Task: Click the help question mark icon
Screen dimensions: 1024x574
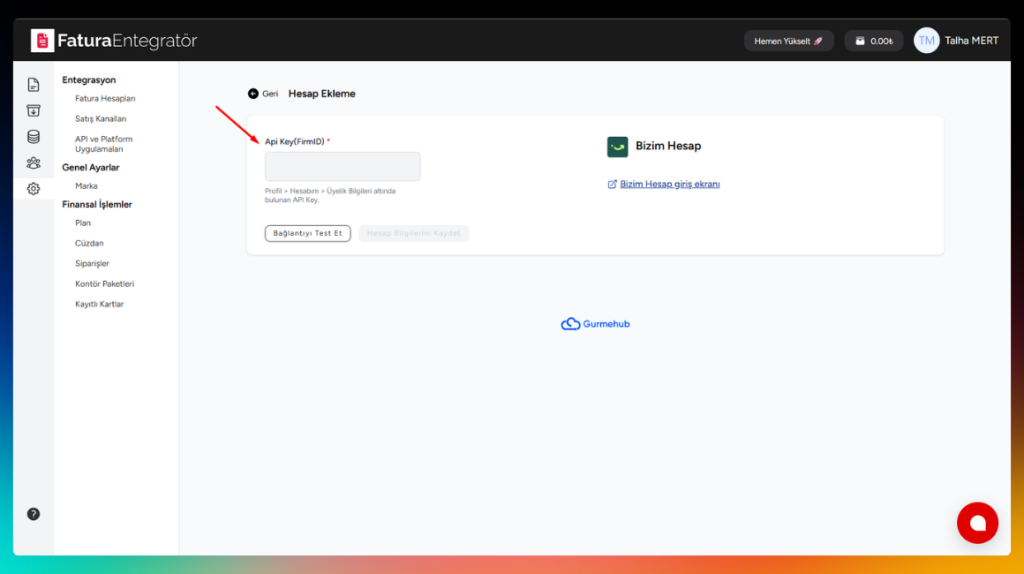Action: click(x=33, y=514)
